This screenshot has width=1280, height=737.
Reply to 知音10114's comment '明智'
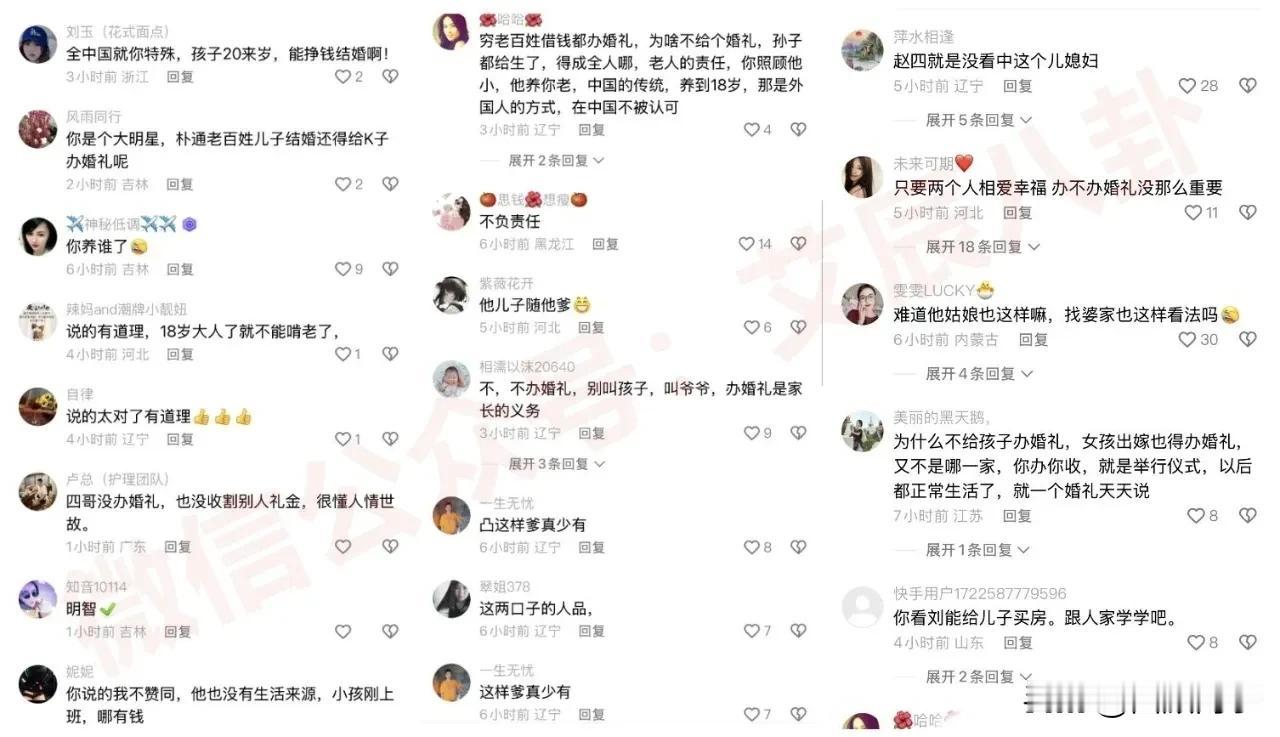click(x=178, y=632)
